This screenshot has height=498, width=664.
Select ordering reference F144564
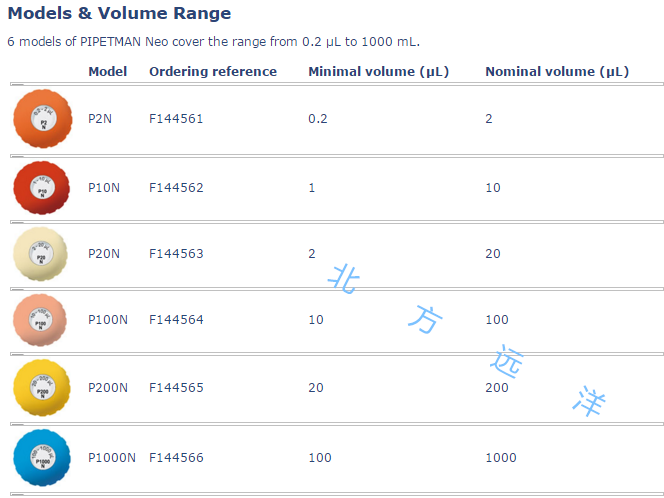176,320
